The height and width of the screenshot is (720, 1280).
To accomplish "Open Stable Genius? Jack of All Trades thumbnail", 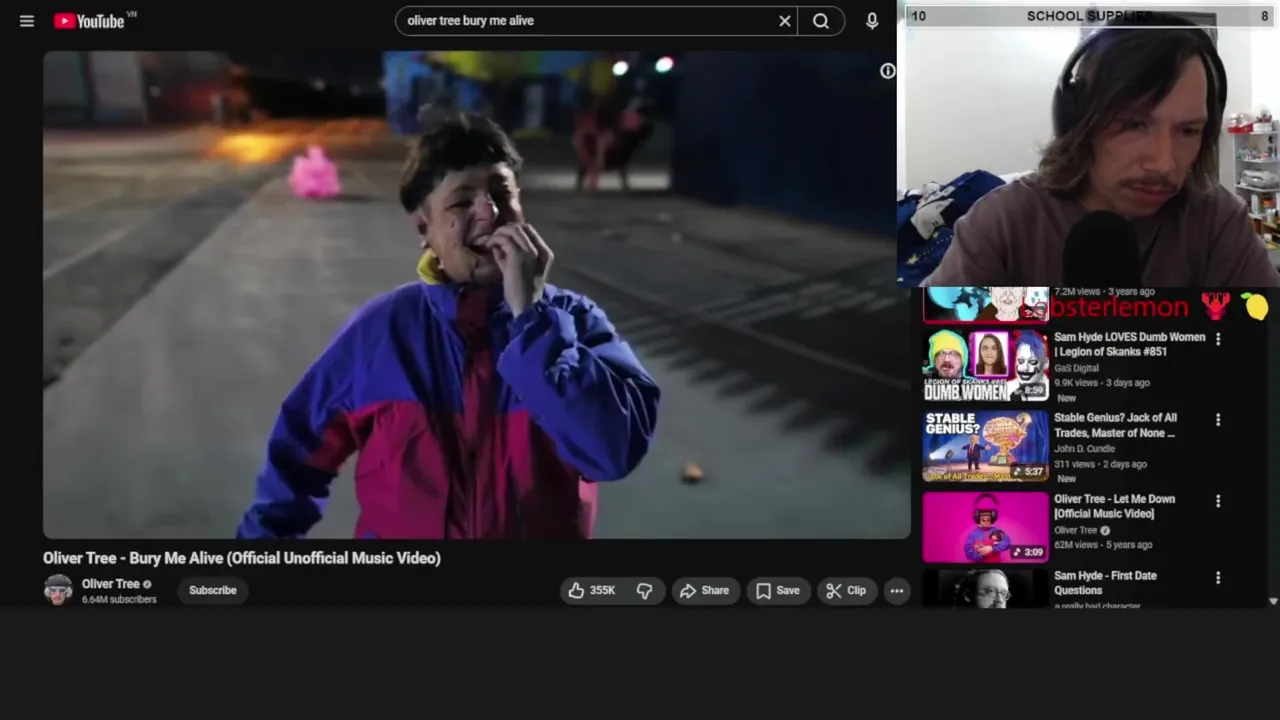I will coord(985,446).
